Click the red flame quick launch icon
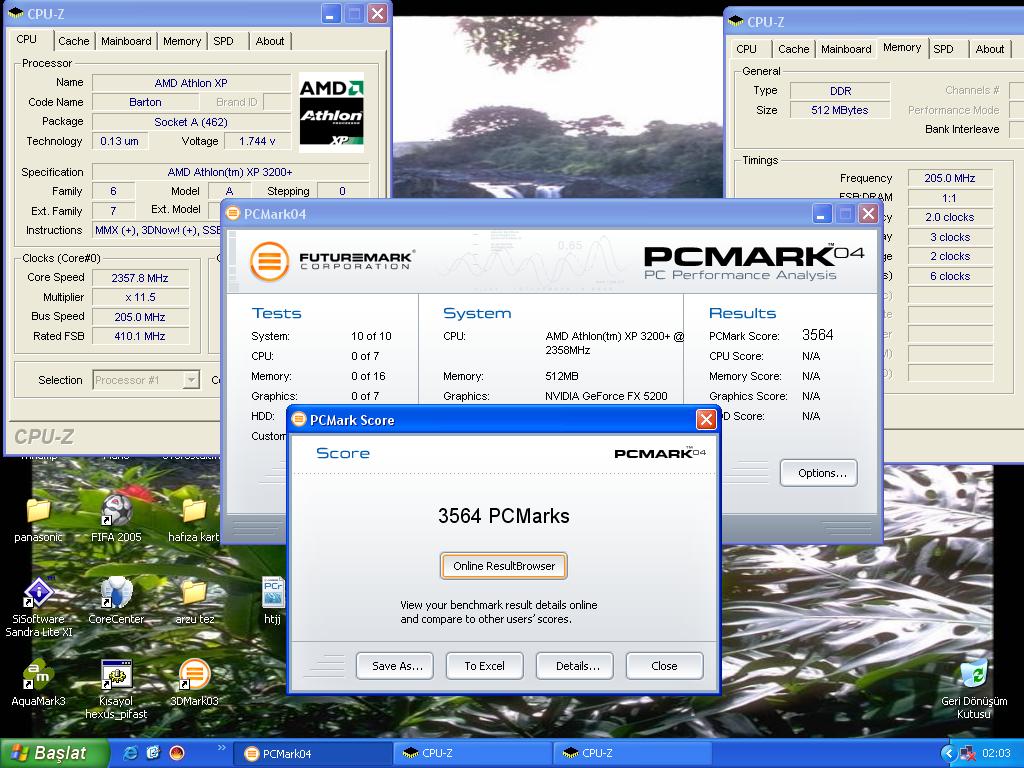This screenshot has width=1024, height=768. (177, 753)
